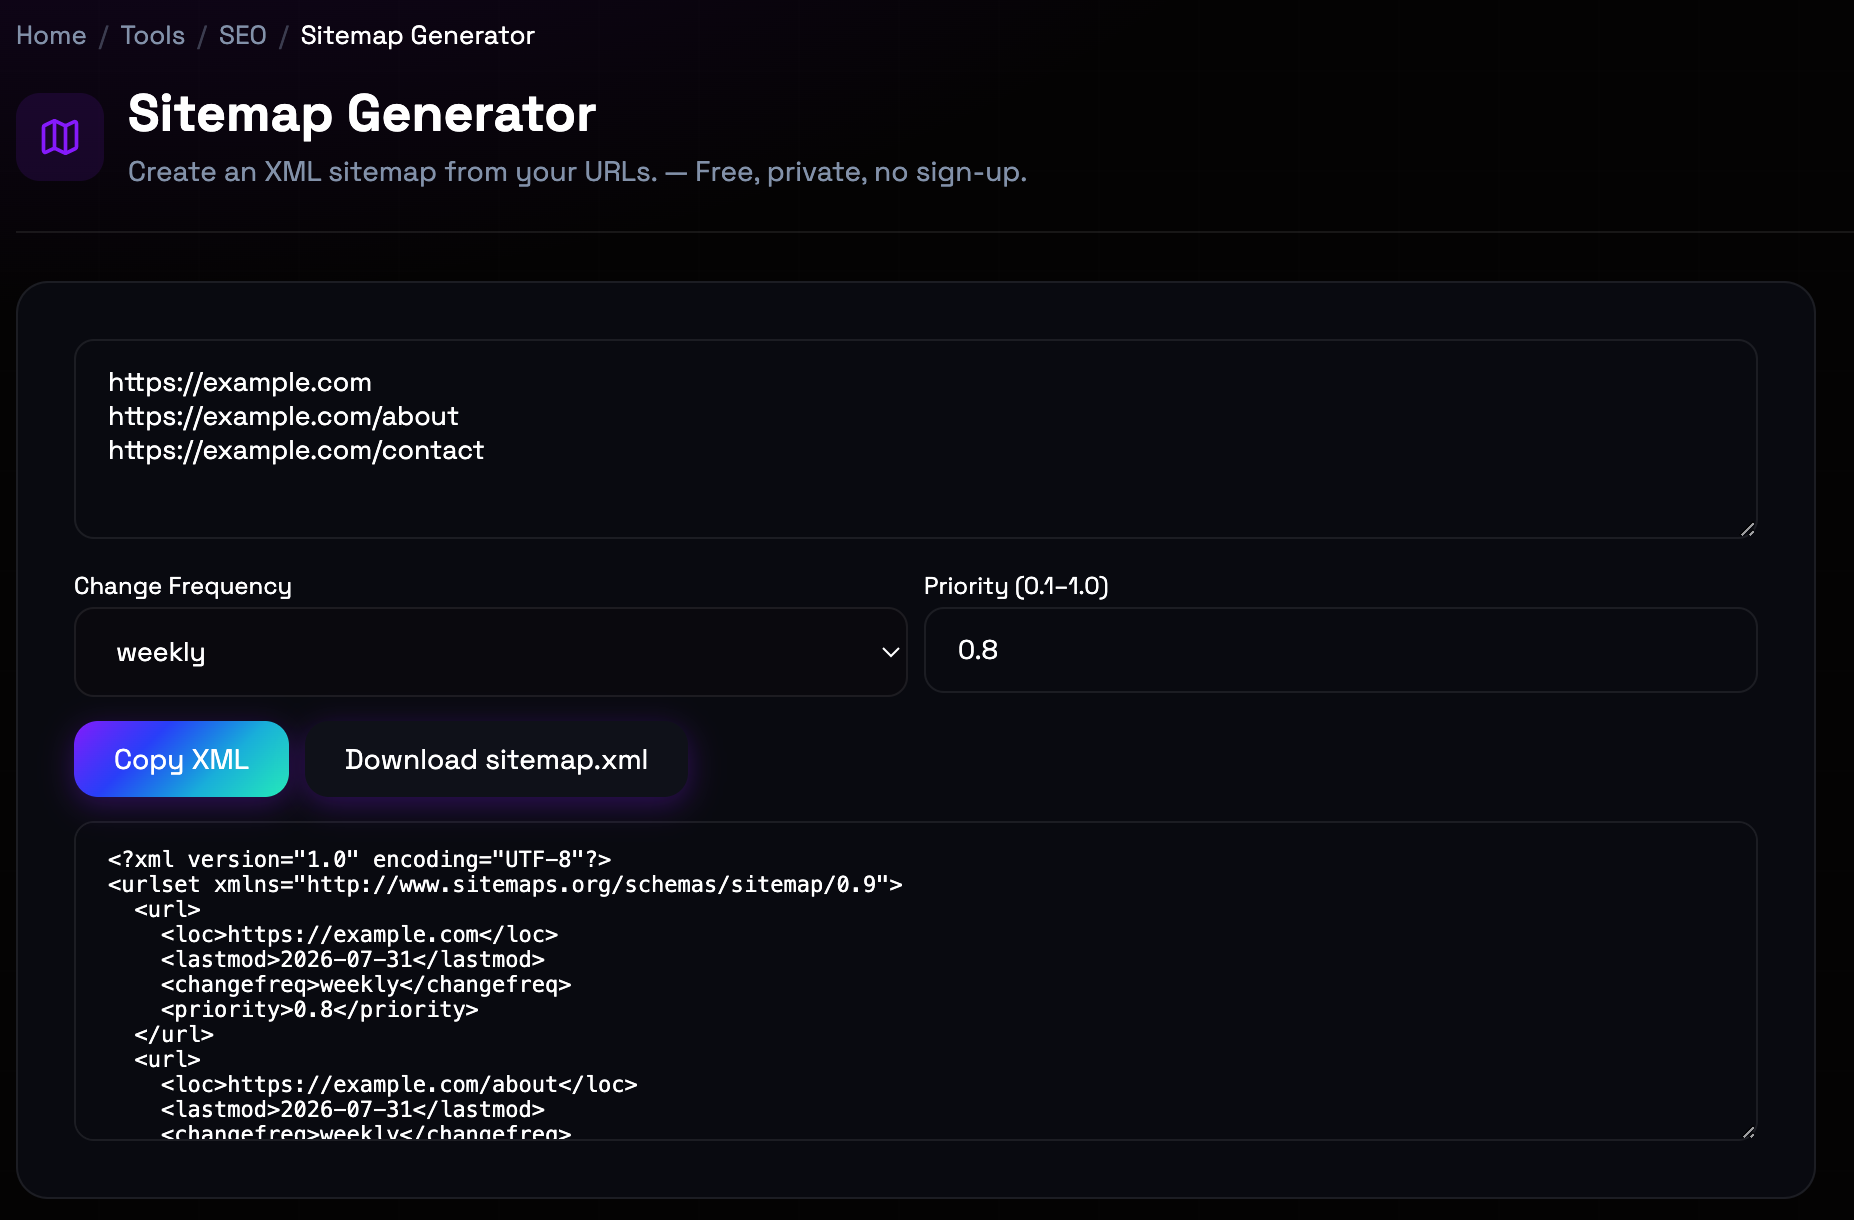Click the priority 0.8 line in XML output

(x=319, y=1009)
